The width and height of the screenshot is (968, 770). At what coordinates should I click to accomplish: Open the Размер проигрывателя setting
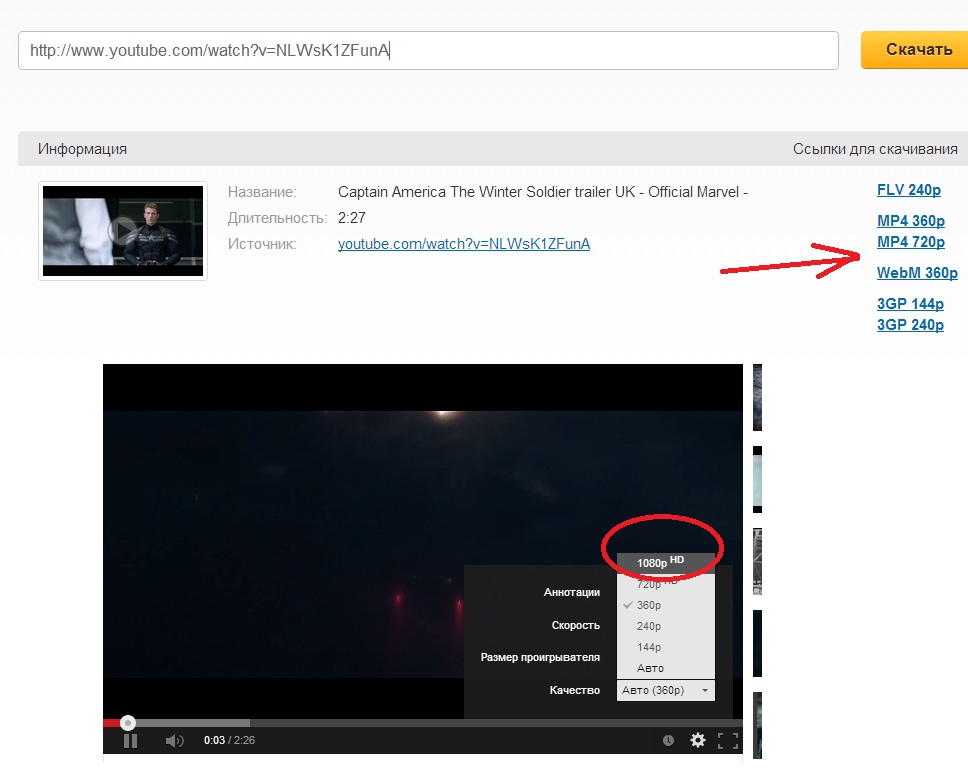(540, 657)
